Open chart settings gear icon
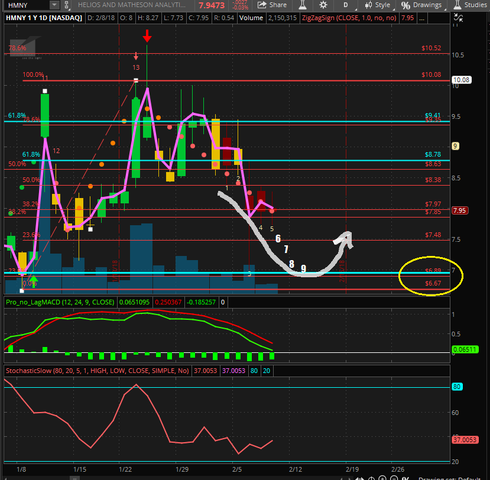 point(323,5)
